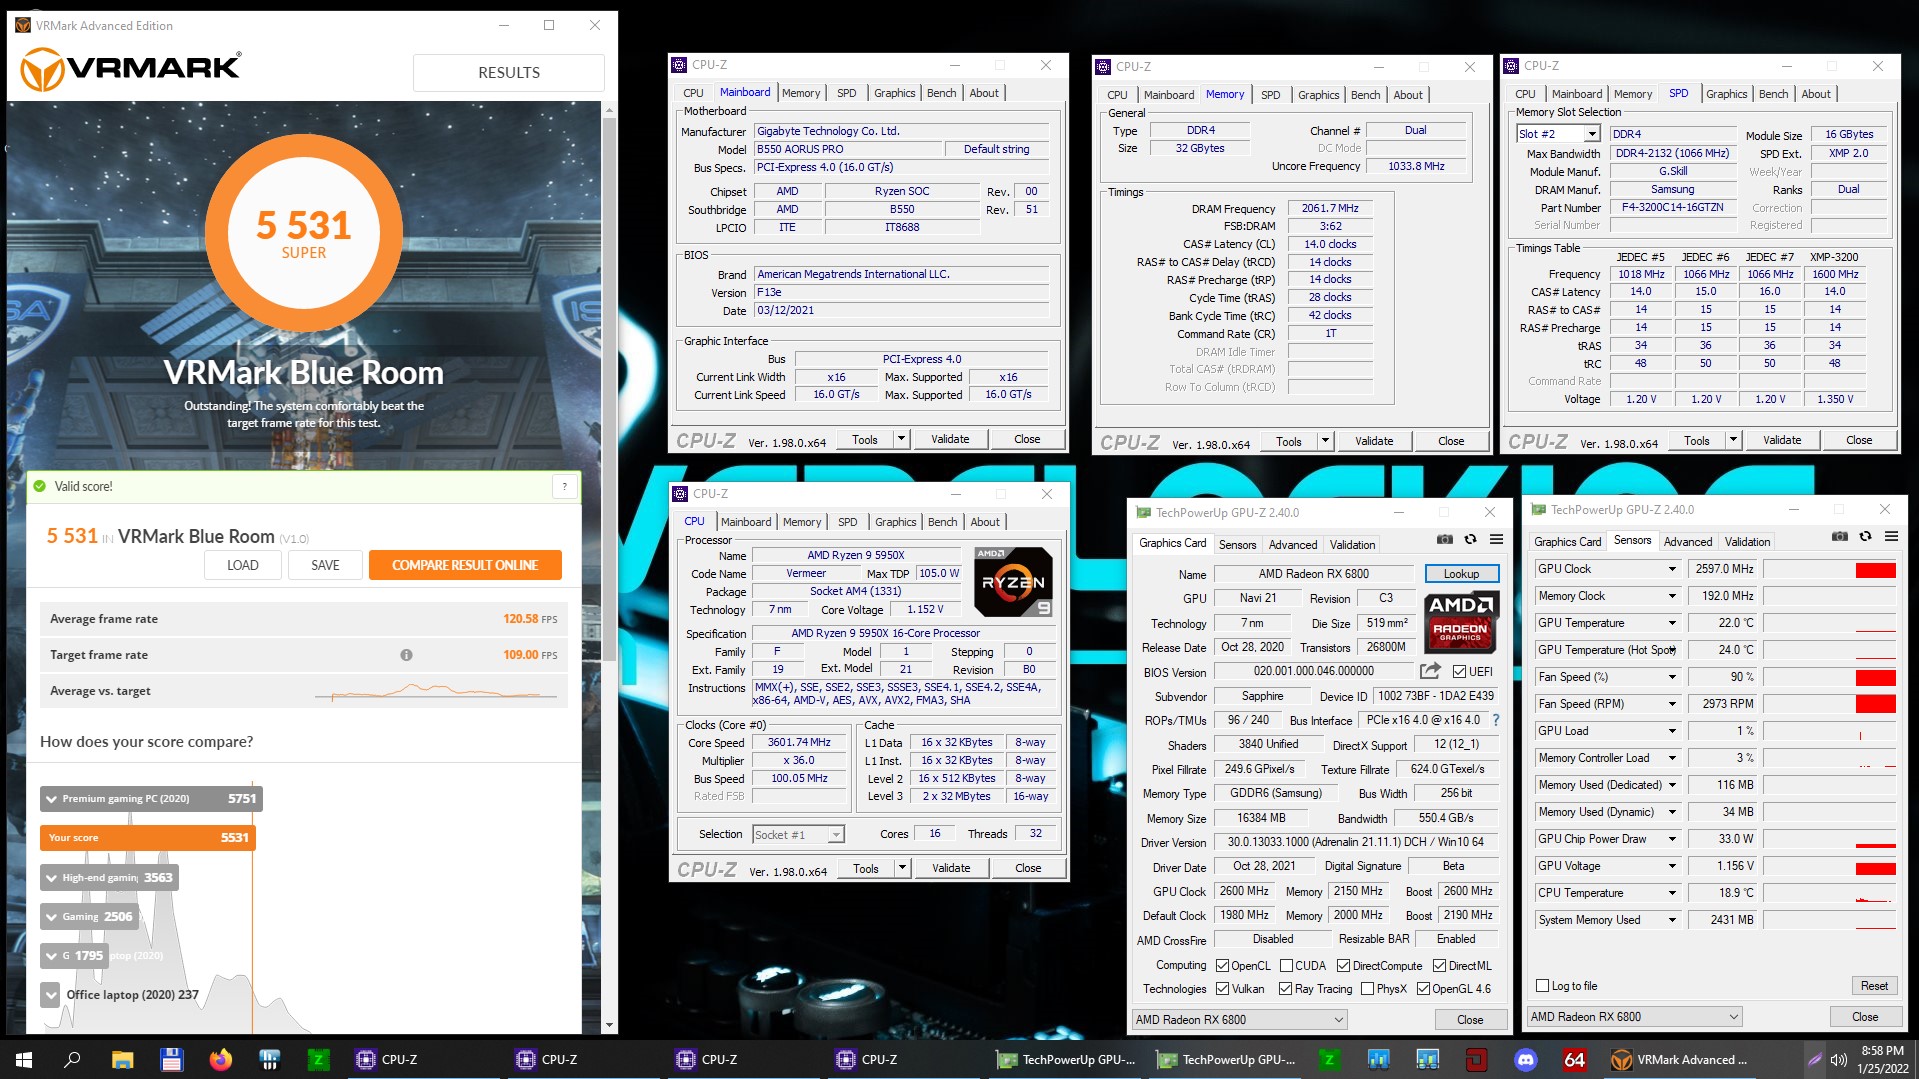
Task: Launch Firefox from the taskbar
Action: coord(220,1060)
